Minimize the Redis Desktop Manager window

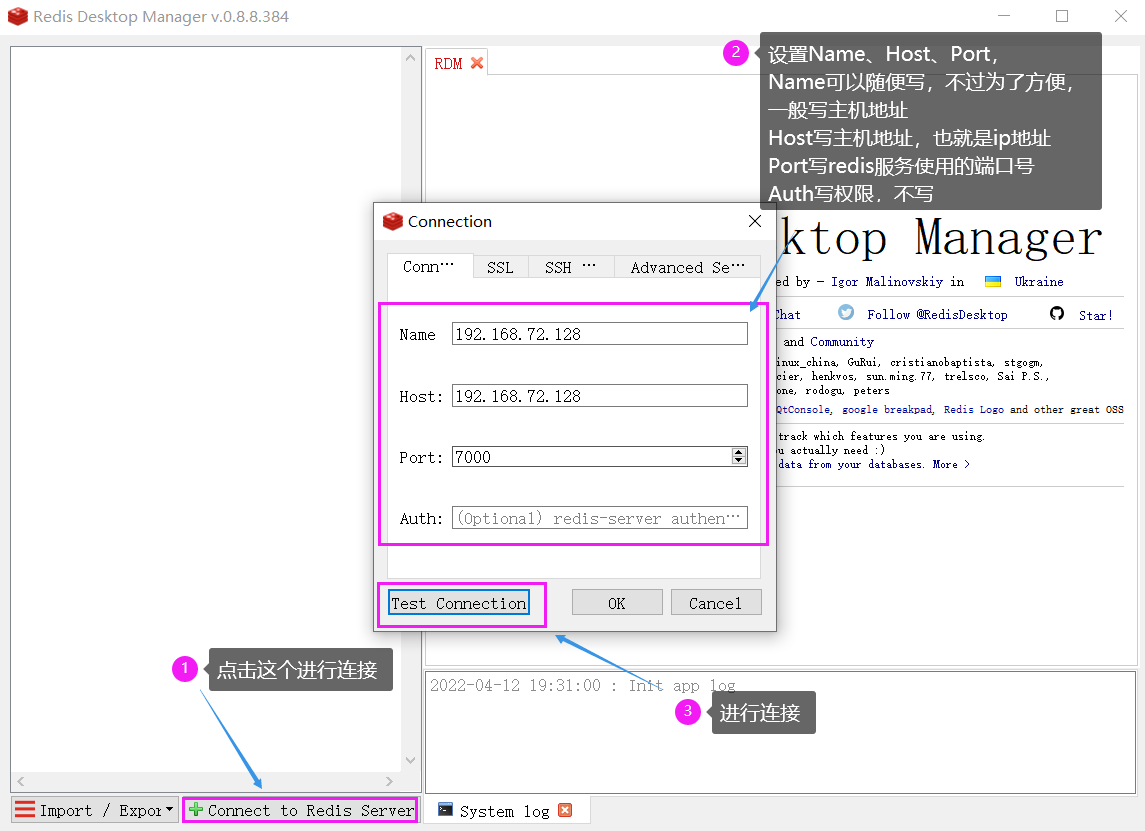click(x=1004, y=16)
